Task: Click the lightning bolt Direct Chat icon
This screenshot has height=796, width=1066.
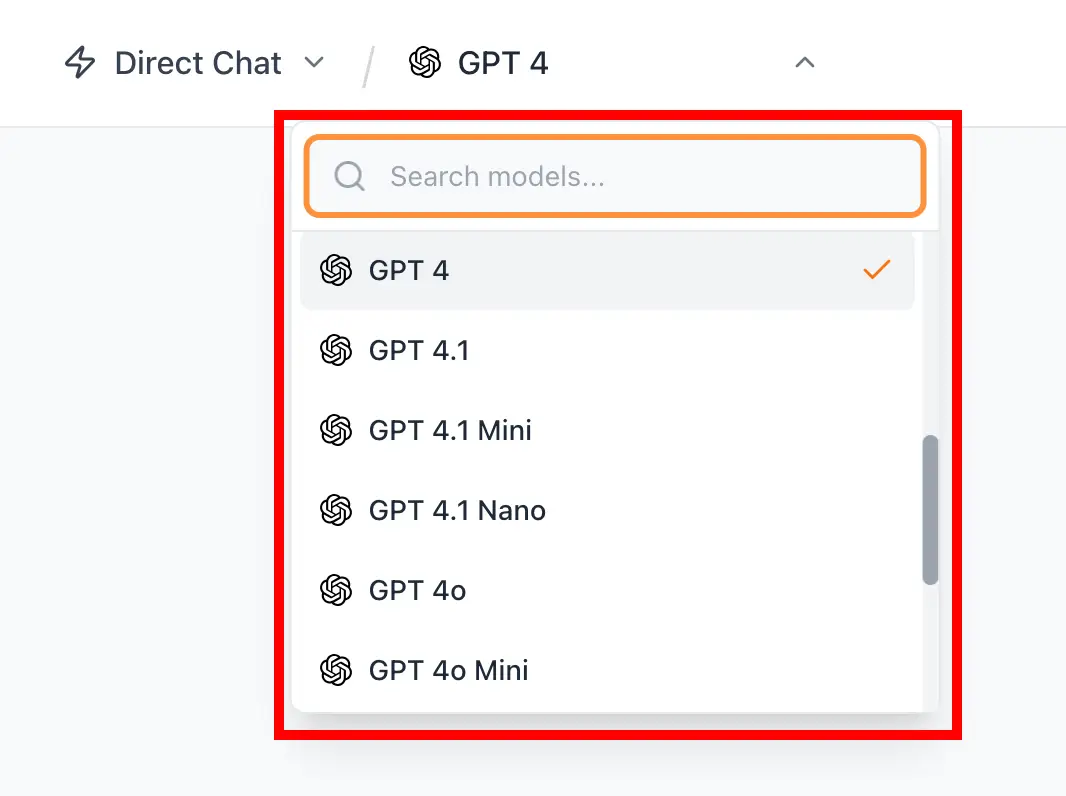Action: tap(80, 63)
